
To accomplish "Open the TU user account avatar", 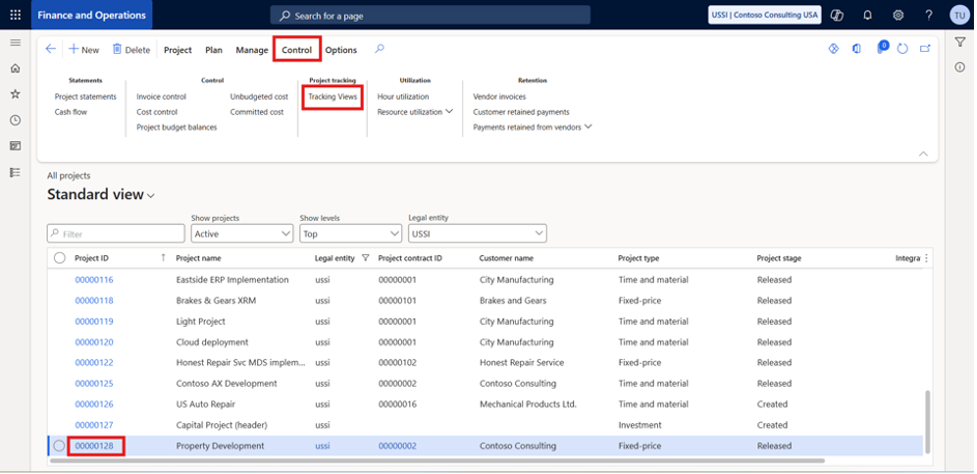I will [x=960, y=15].
